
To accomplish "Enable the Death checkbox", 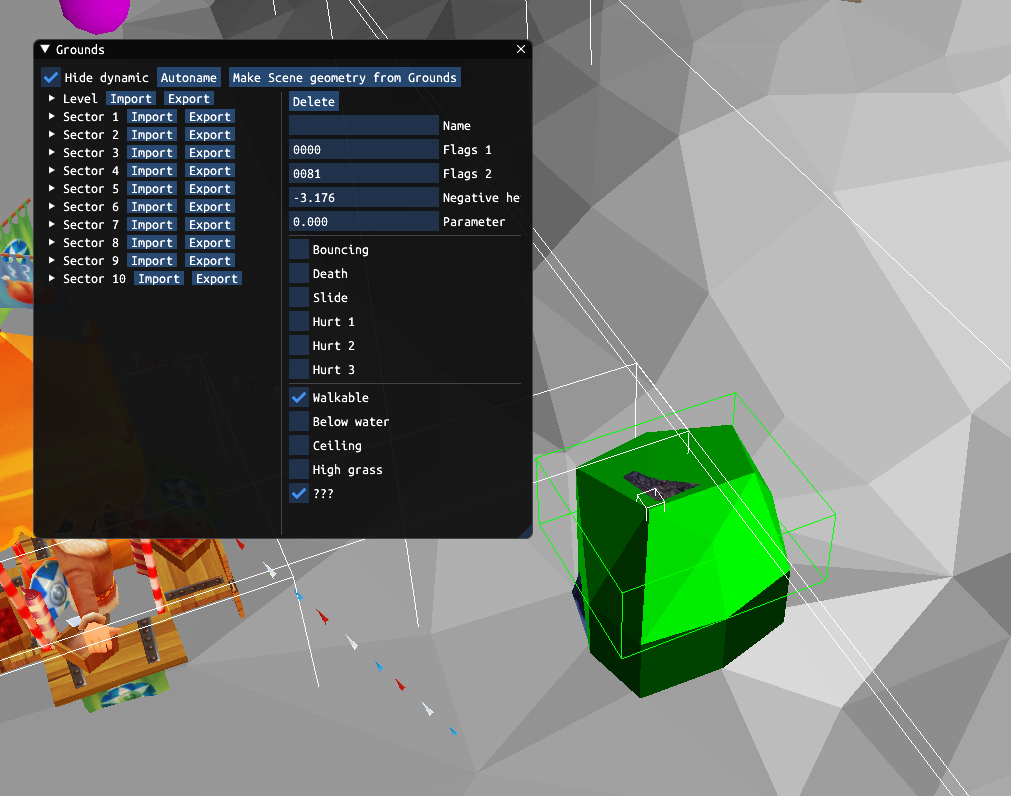I will click(299, 273).
